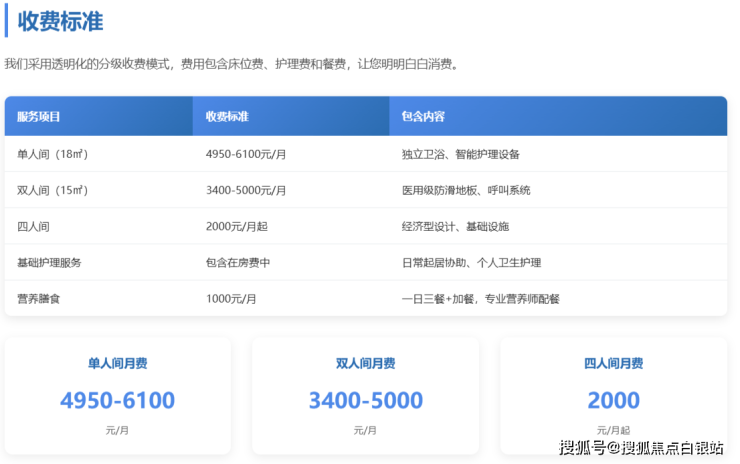Image resolution: width=740 pixels, height=464 pixels.
Task: Click the 一日三餐+加餐 nutrition description cell
Action: pos(480,298)
